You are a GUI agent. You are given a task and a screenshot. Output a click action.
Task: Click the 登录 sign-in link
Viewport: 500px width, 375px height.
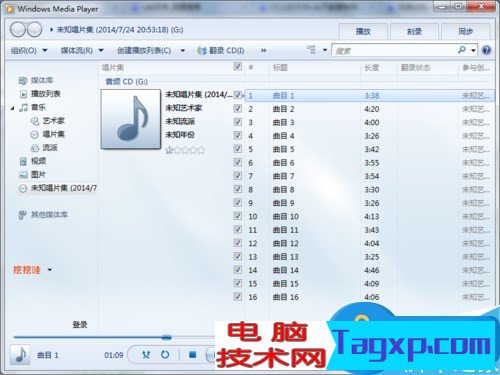tap(80, 324)
